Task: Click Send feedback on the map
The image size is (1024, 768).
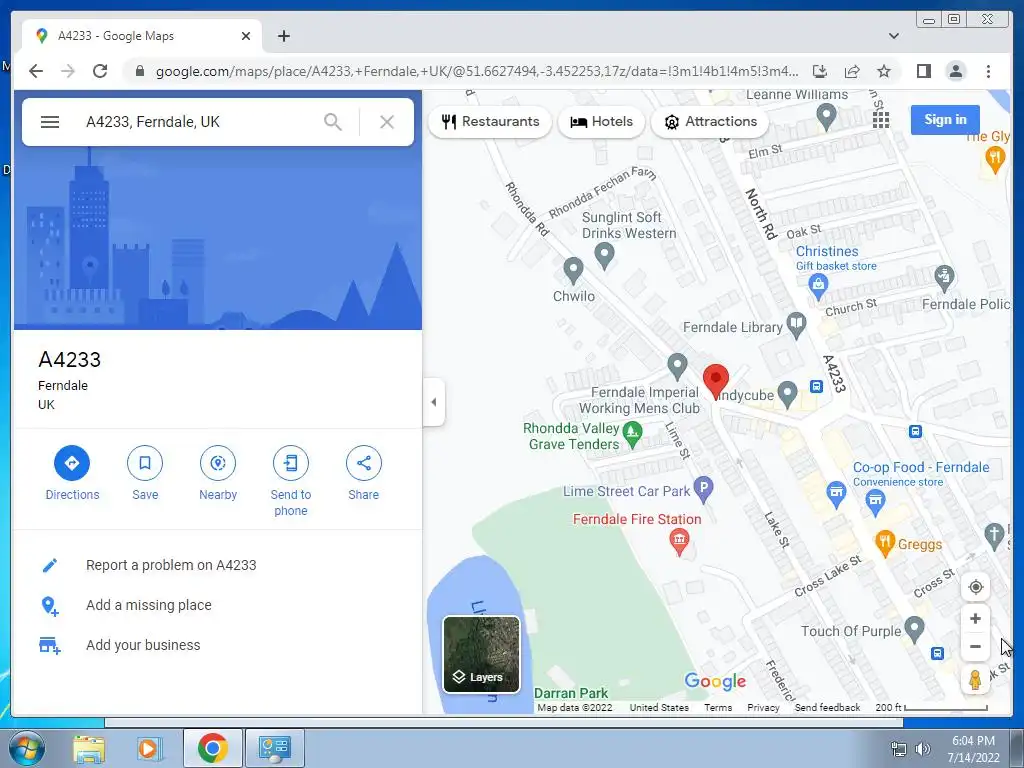Action: click(x=827, y=707)
